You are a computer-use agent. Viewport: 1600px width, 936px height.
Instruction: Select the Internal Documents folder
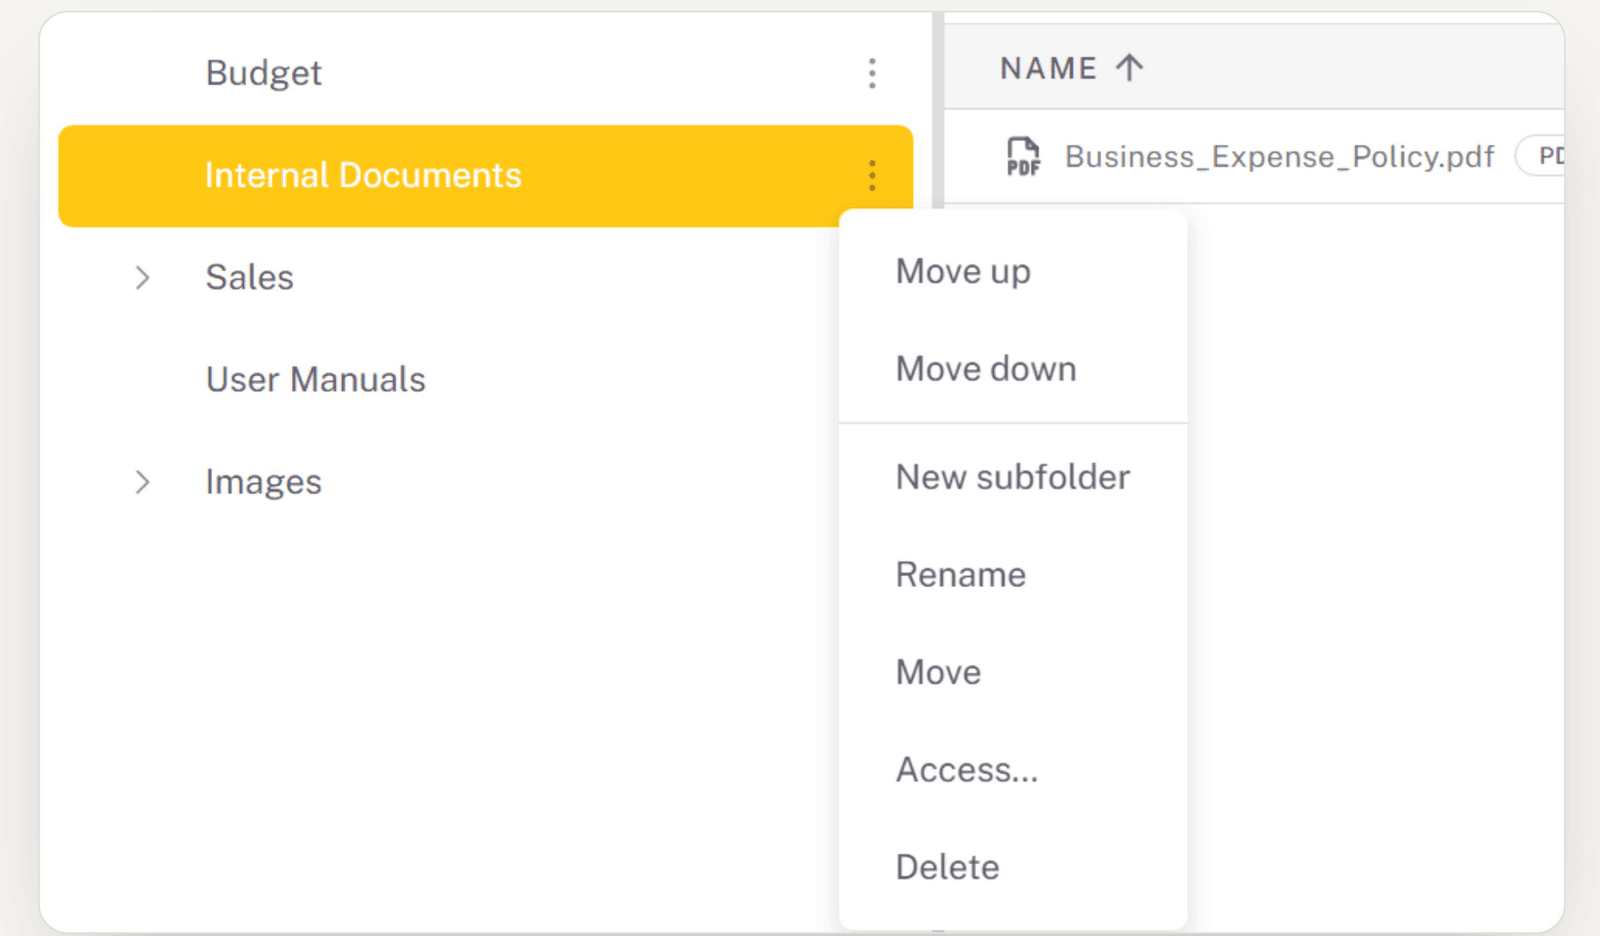coord(485,176)
